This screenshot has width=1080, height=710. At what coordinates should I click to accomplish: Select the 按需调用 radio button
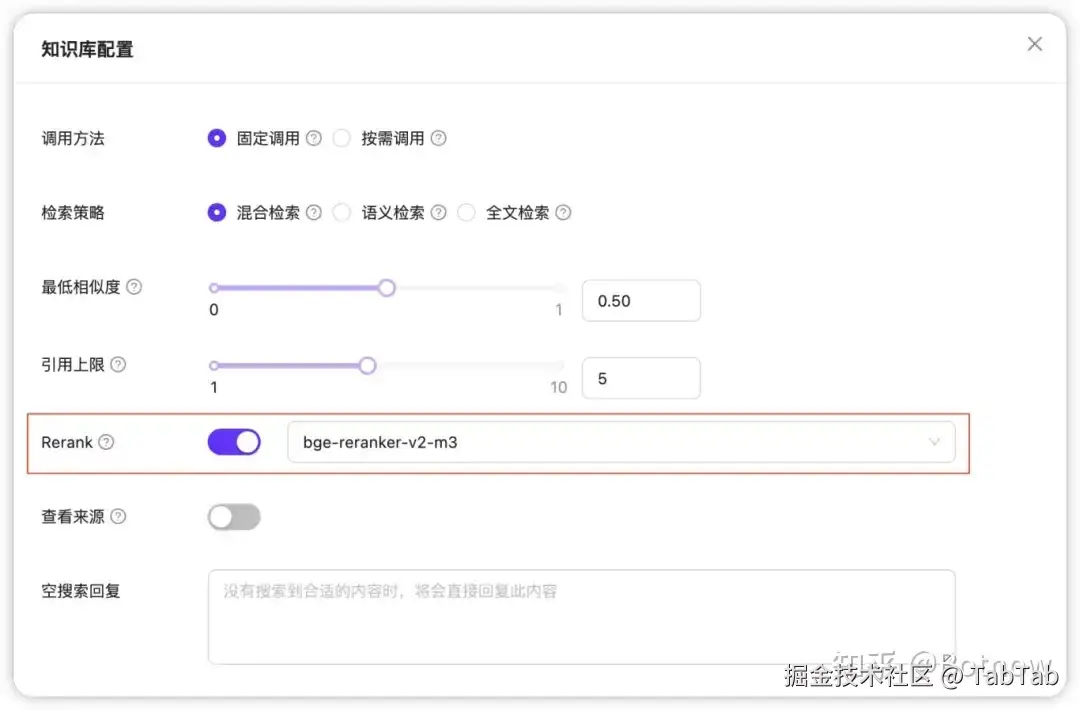pyautogui.click(x=341, y=138)
